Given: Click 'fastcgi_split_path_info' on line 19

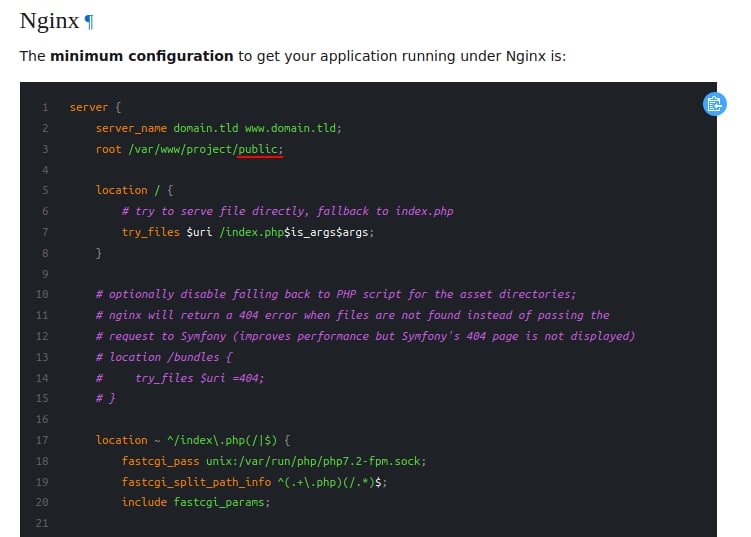Looking at the screenshot, I should coord(196,482).
